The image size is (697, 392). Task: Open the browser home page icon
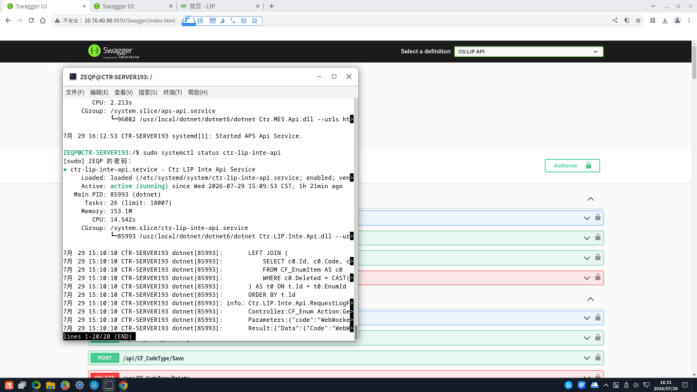[43, 20]
